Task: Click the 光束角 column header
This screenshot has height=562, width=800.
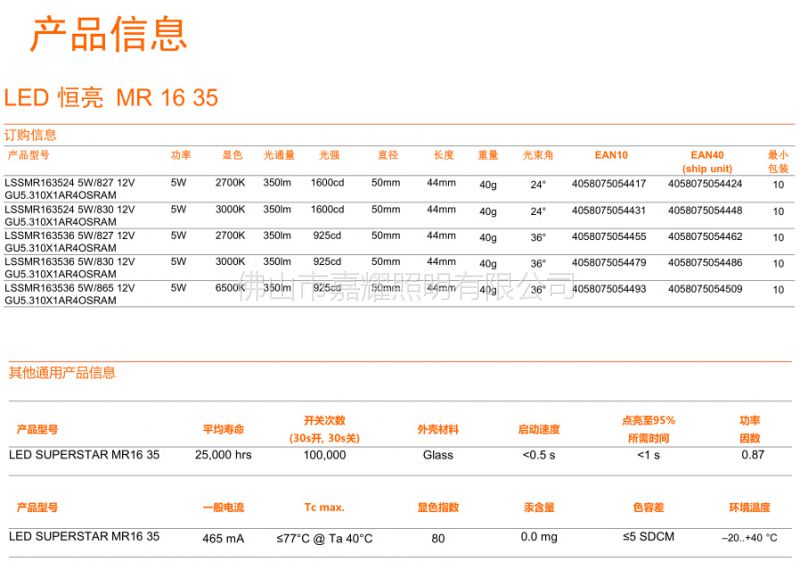Action: [538, 155]
